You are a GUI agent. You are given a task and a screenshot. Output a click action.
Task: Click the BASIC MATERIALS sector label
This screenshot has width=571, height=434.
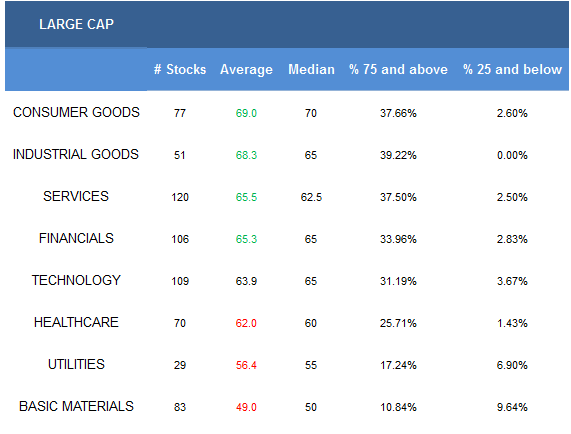coord(76,406)
